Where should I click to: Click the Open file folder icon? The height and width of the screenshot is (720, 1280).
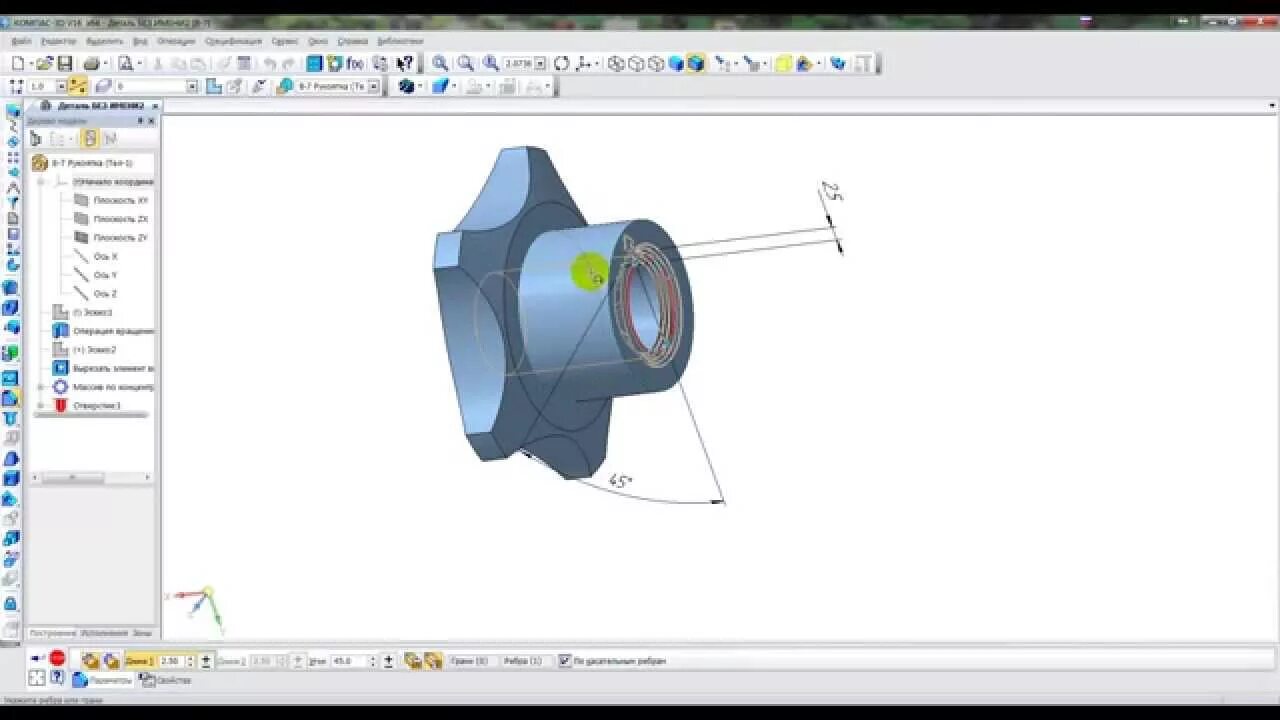click(44, 63)
